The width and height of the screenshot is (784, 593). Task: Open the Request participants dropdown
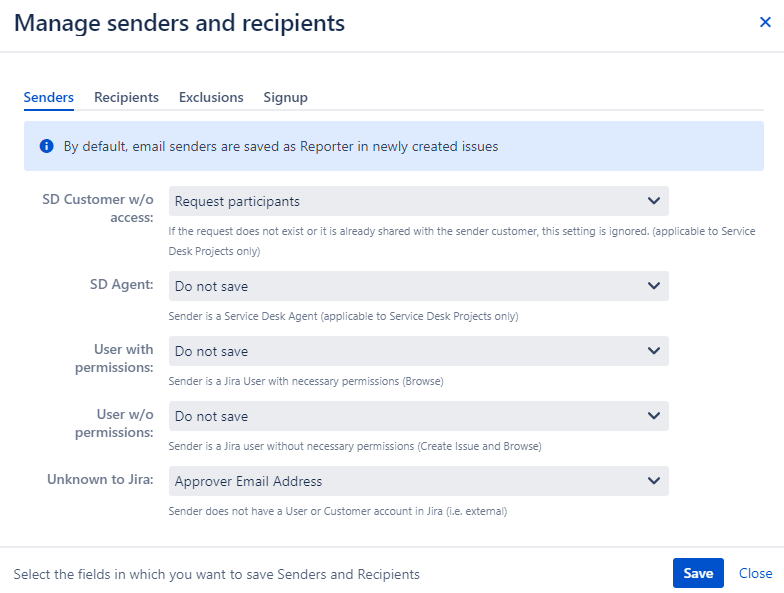click(x=418, y=201)
